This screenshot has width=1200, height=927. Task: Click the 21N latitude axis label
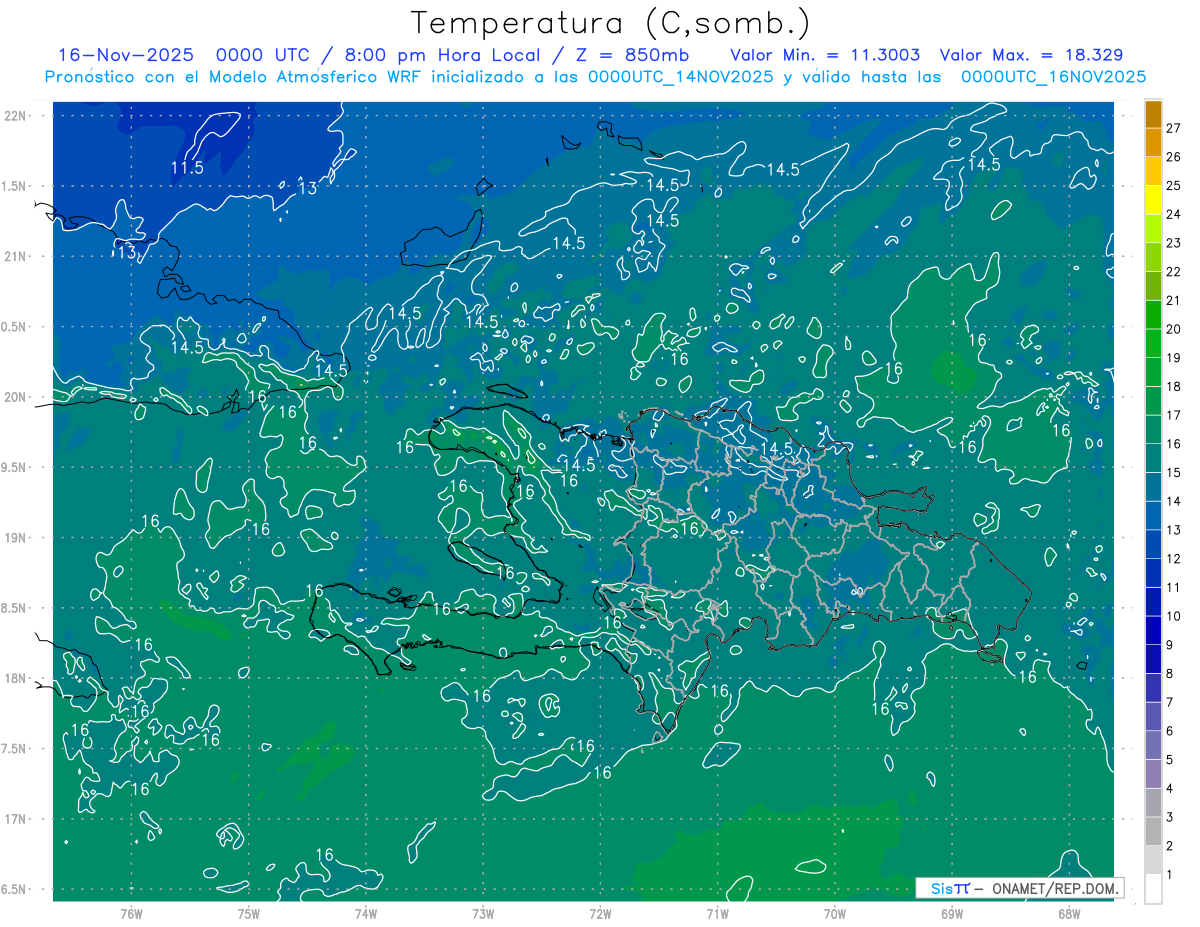pyautogui.click(x=16, y=256)
